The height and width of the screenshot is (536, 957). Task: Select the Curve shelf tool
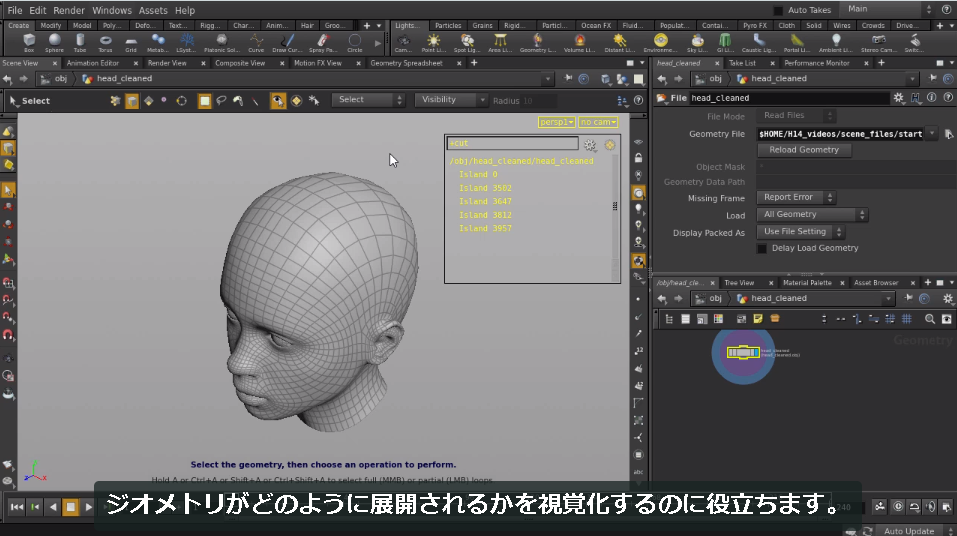[x=256, y=43]
